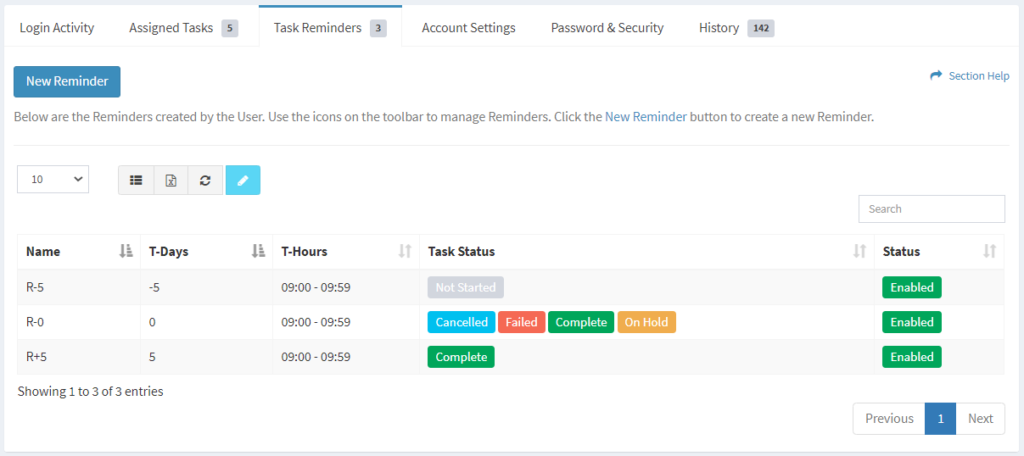Click the refresh table icon
This screenshot has height=456, width=1024.
[x=205, y=180]
